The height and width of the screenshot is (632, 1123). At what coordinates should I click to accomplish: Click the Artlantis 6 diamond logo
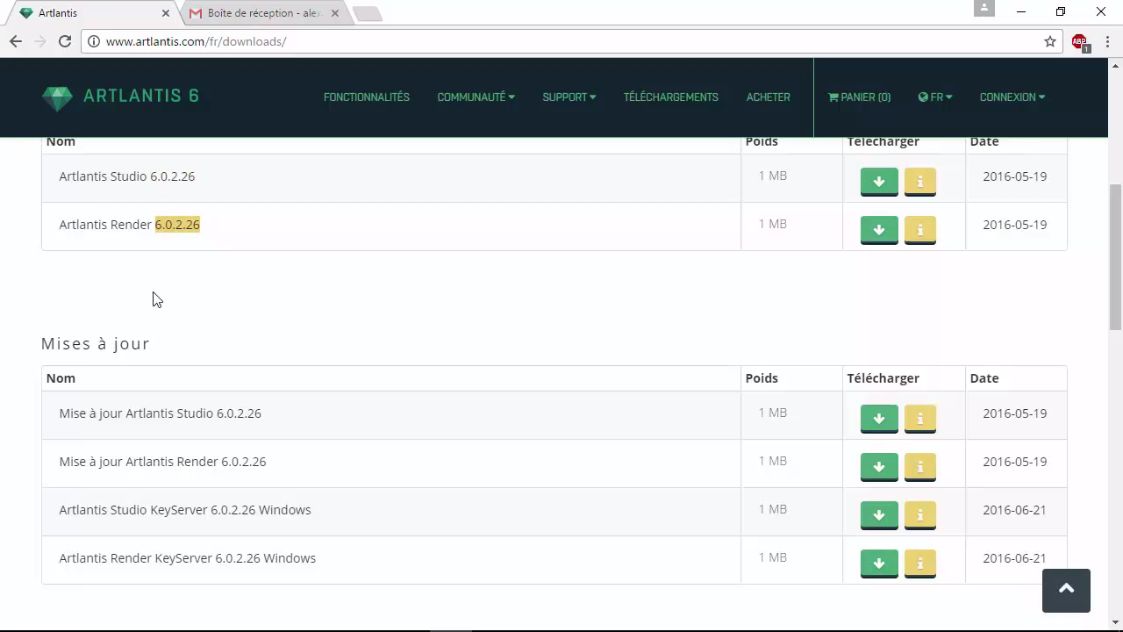pyautogui.click(x=57, y=97)
